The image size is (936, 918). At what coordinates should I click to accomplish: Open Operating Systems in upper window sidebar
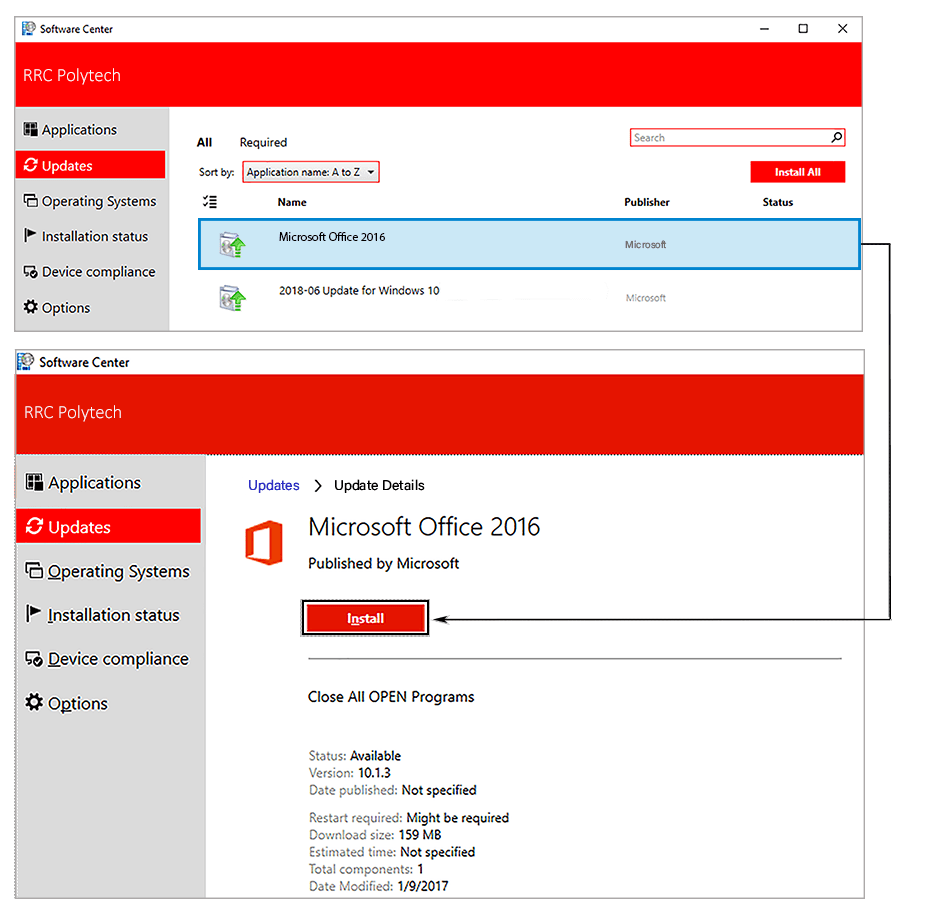[99, 201]
